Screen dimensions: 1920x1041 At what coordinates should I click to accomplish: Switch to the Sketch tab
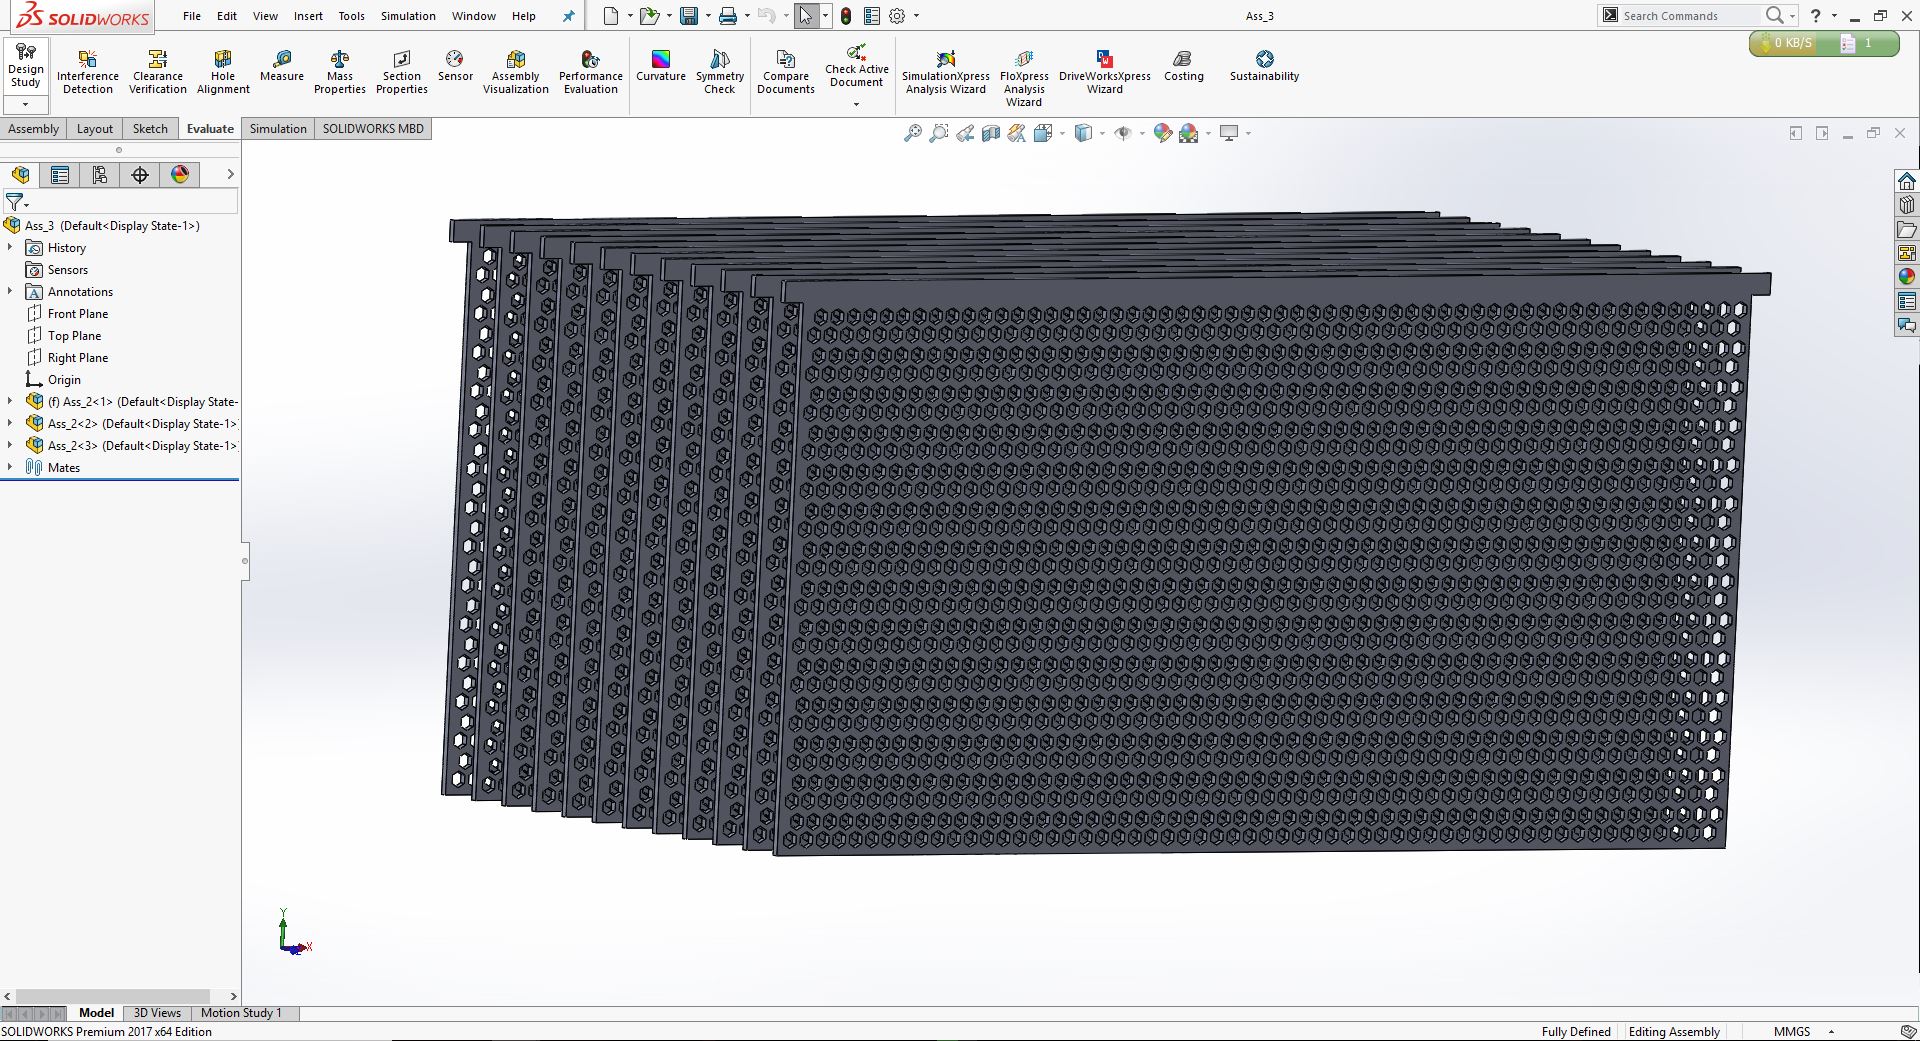150,128
